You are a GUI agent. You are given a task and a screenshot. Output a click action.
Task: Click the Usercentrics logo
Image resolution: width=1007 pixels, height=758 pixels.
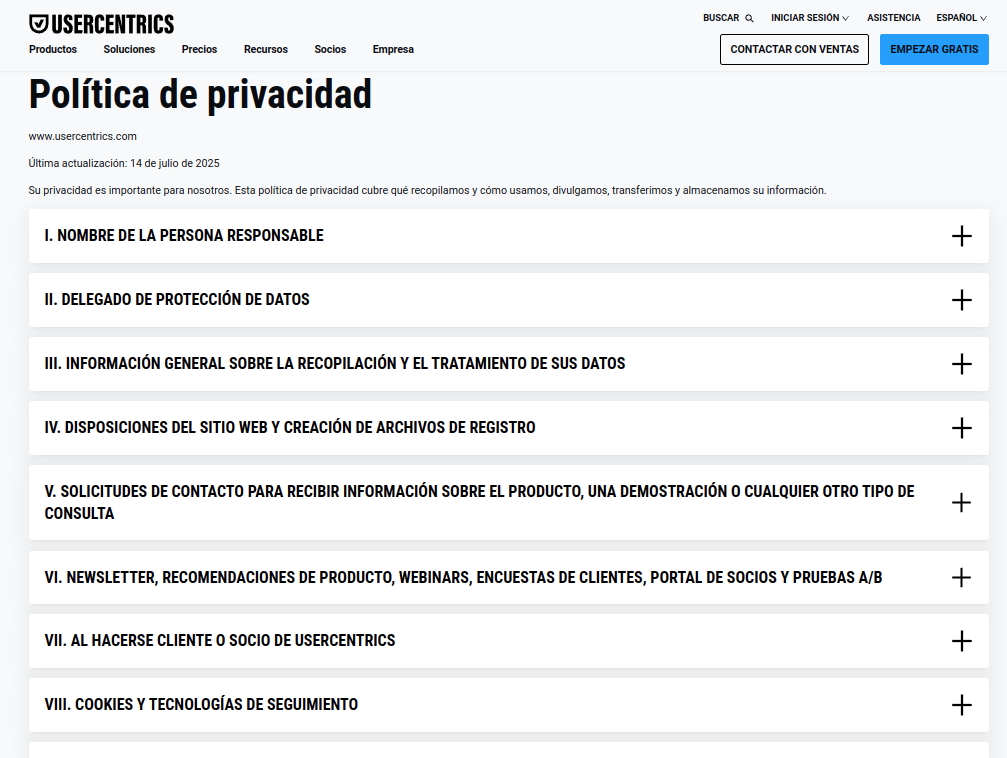[x=101, y=24]
